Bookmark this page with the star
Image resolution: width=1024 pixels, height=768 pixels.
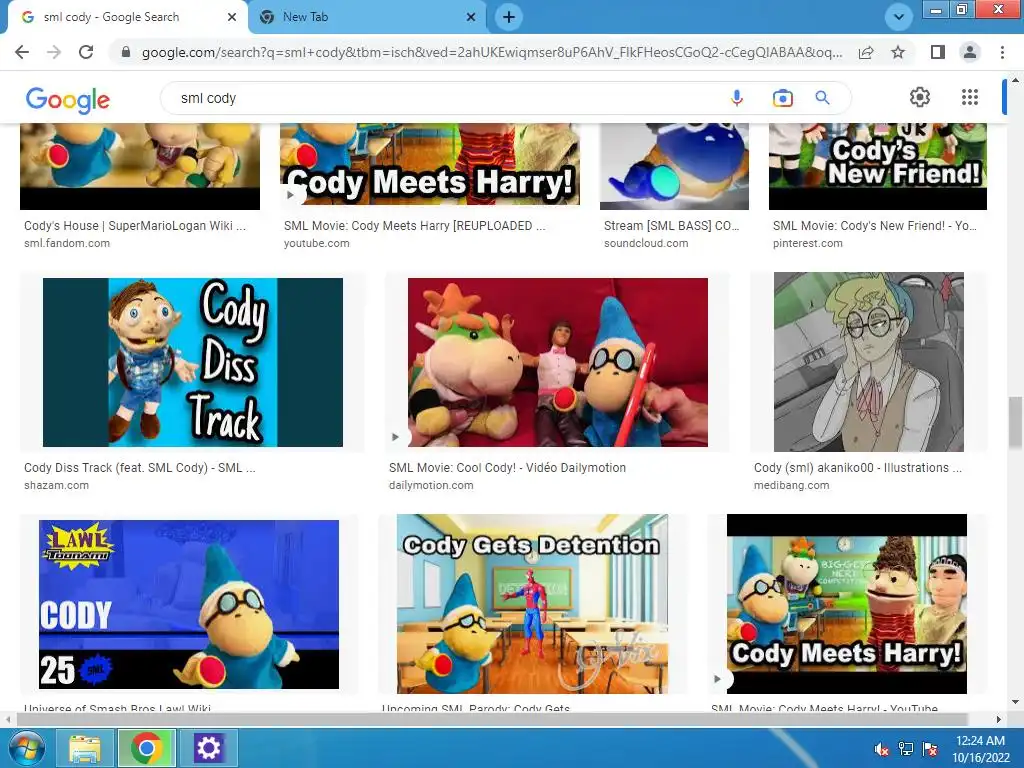898,52
